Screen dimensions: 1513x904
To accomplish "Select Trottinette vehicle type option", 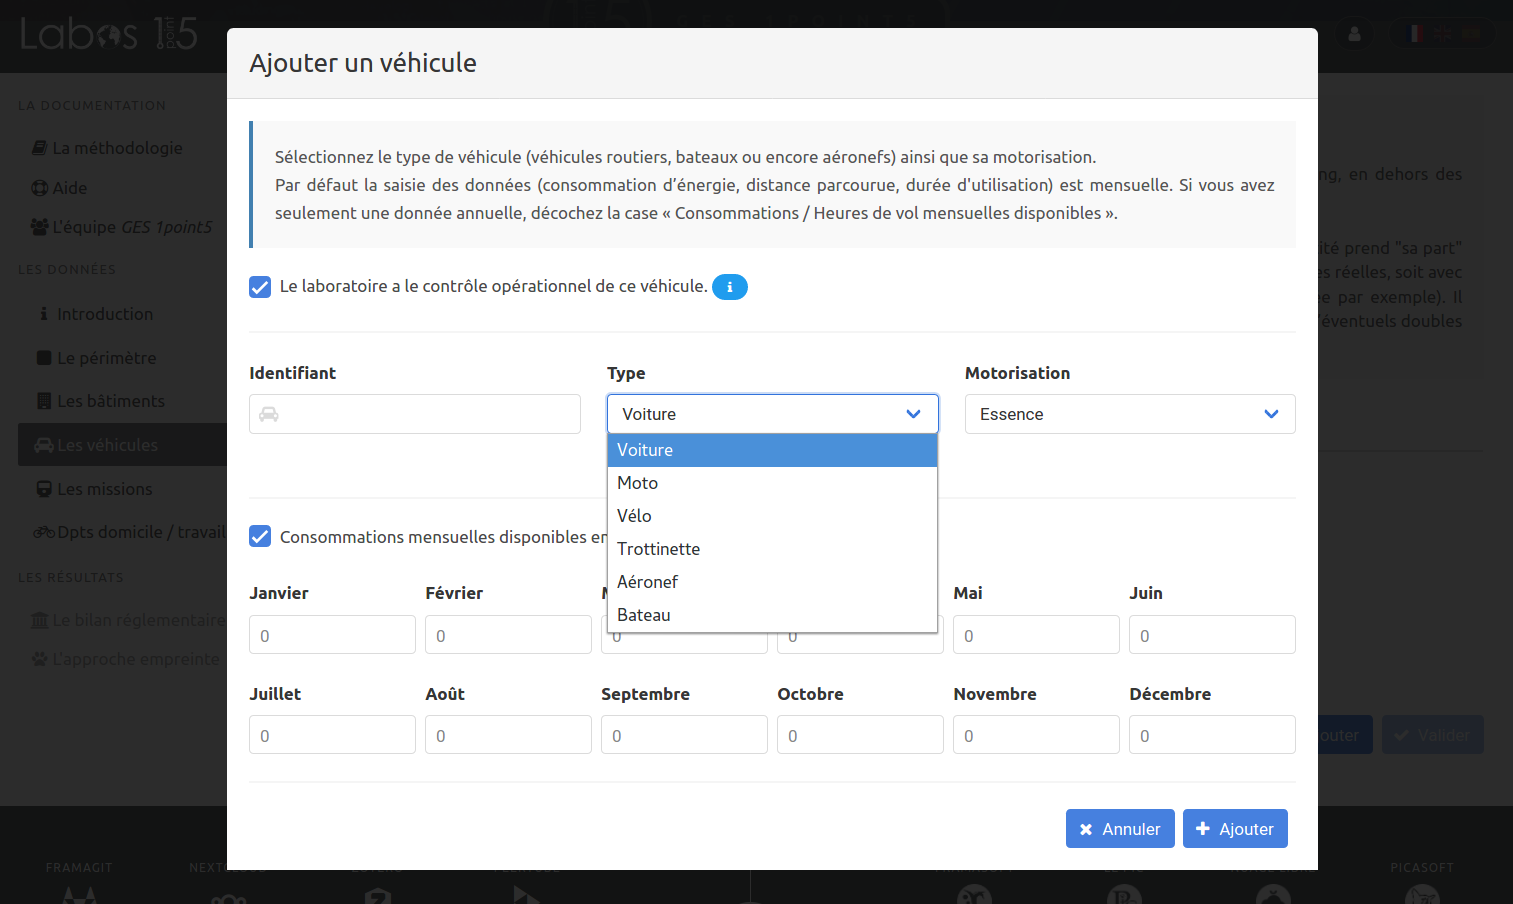I will point(658,549).
